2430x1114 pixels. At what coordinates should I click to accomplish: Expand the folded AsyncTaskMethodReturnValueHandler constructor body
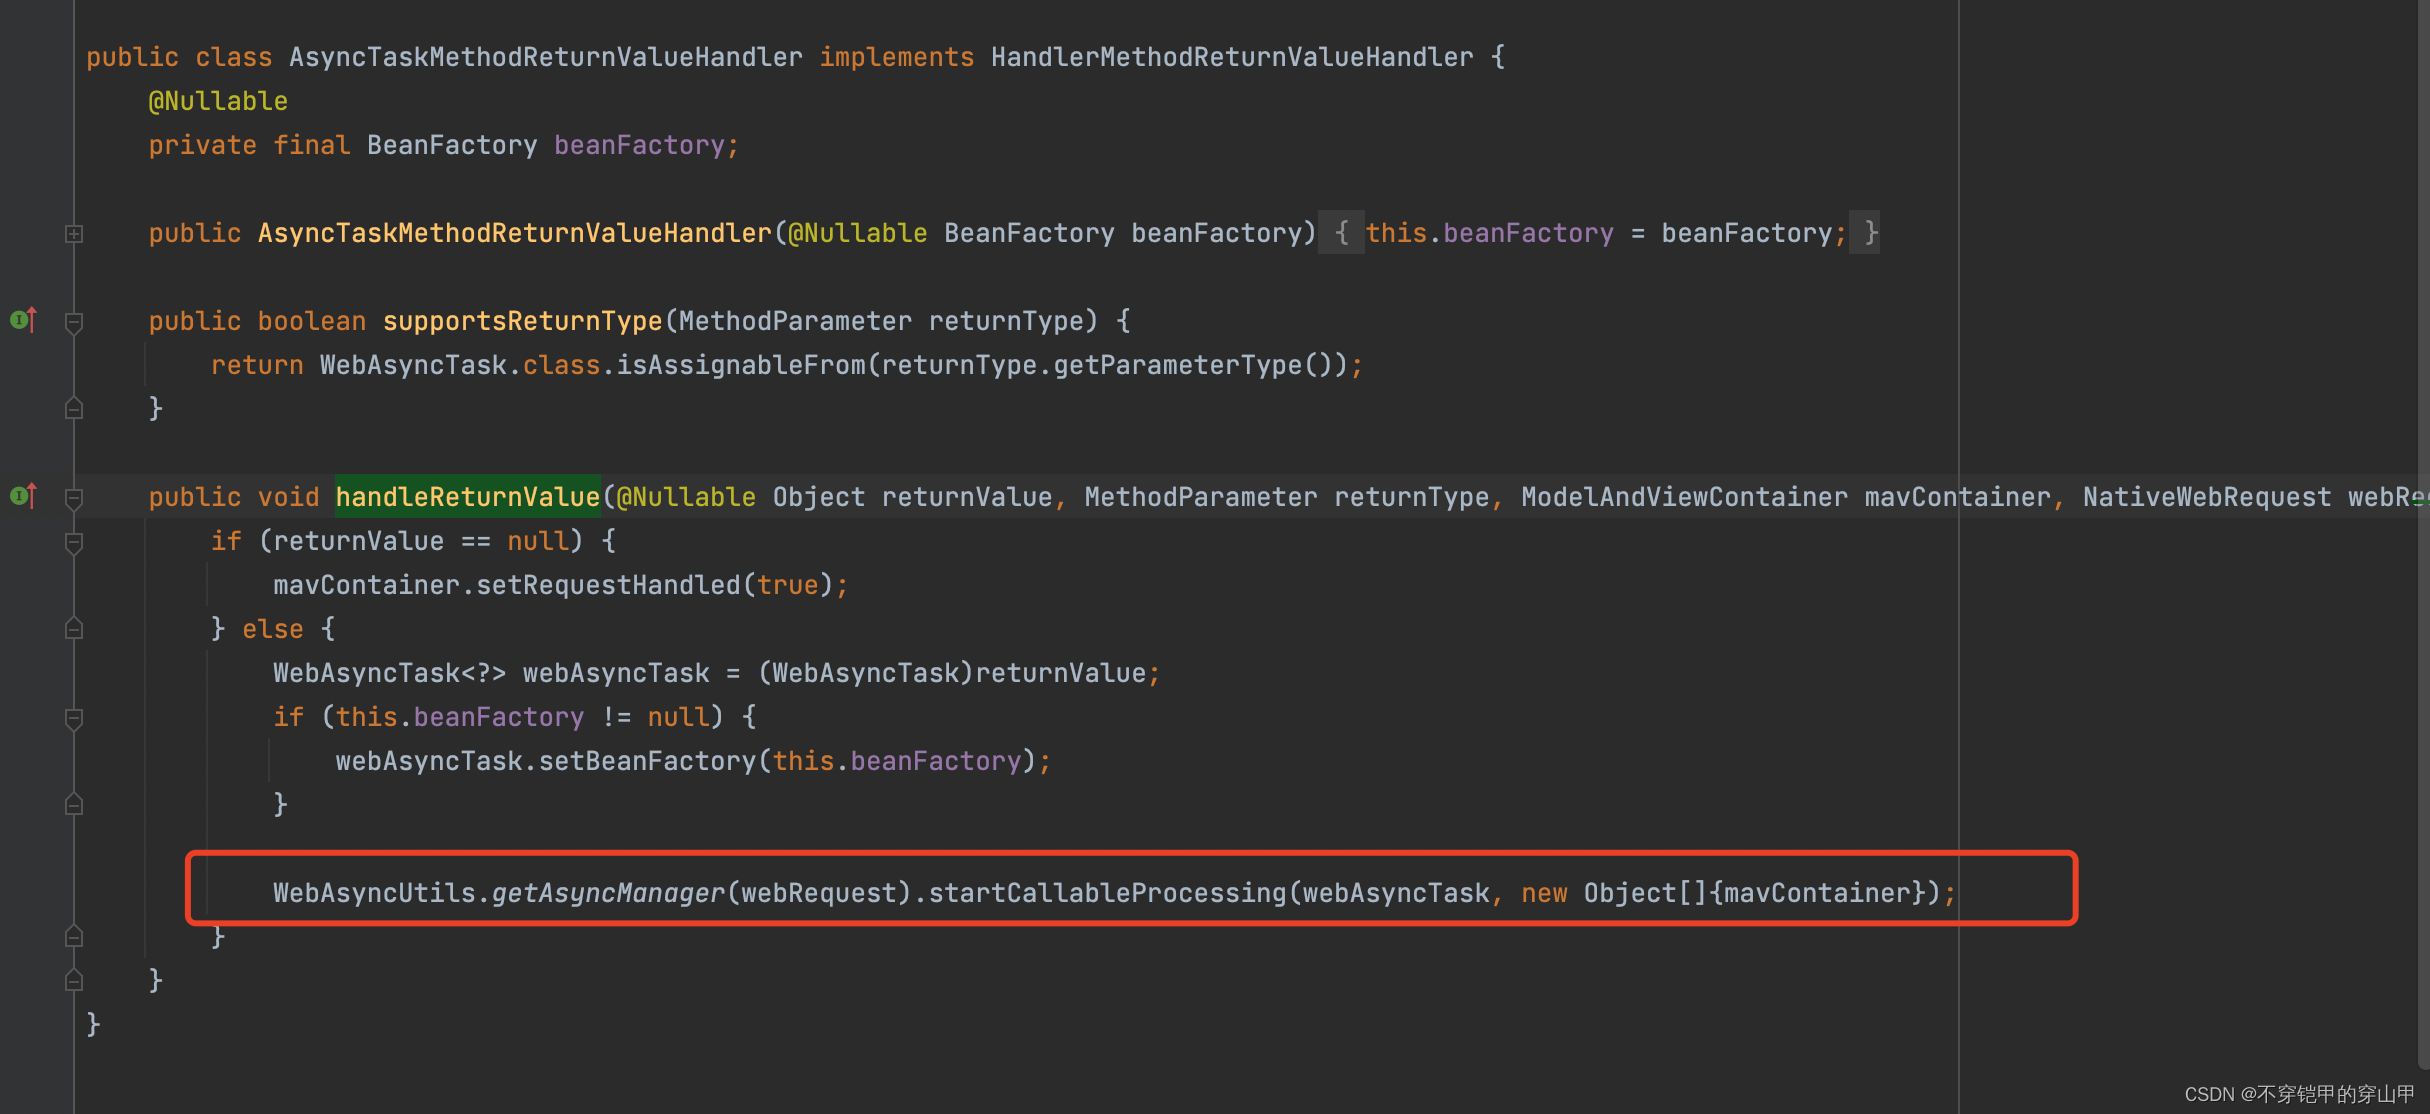point(74,233)
